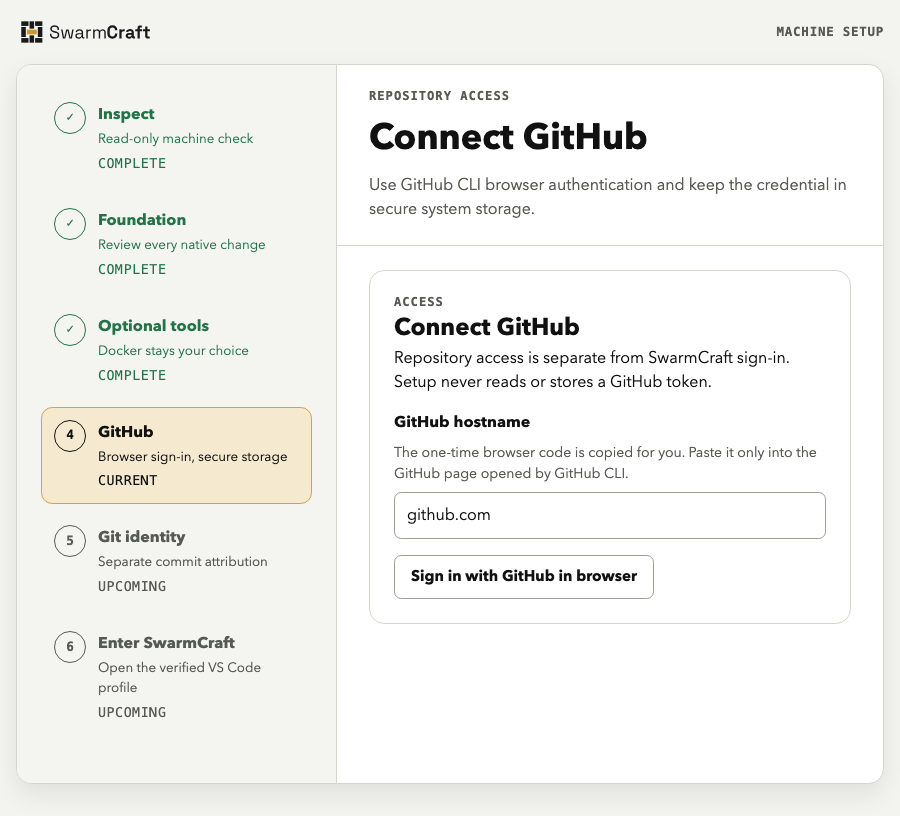The width and height of the screenshot is (900, 816).
Task: Click the step 6 number circle
Action: (x=70, y=647)
